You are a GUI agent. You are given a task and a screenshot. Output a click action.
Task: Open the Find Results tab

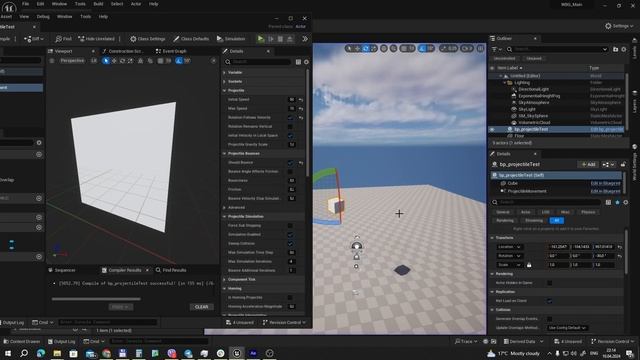pos(171,270)
